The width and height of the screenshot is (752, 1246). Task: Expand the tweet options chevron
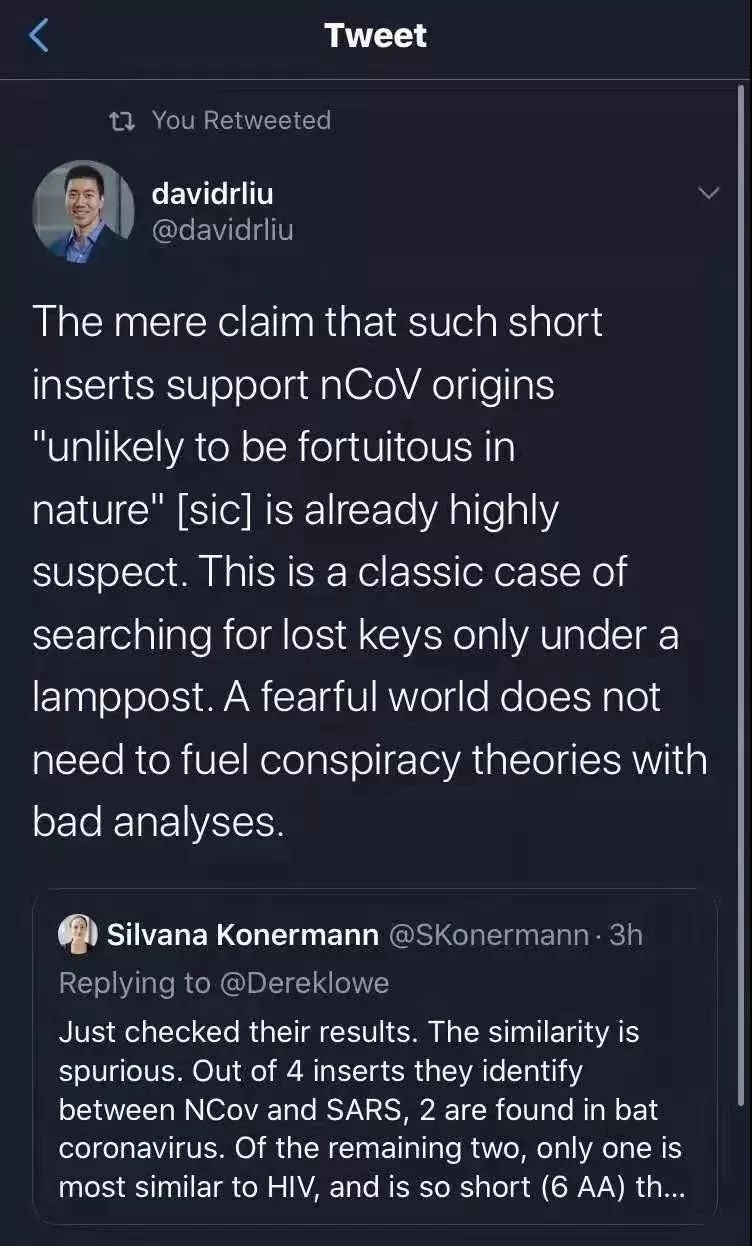click(x=708, y=193)
